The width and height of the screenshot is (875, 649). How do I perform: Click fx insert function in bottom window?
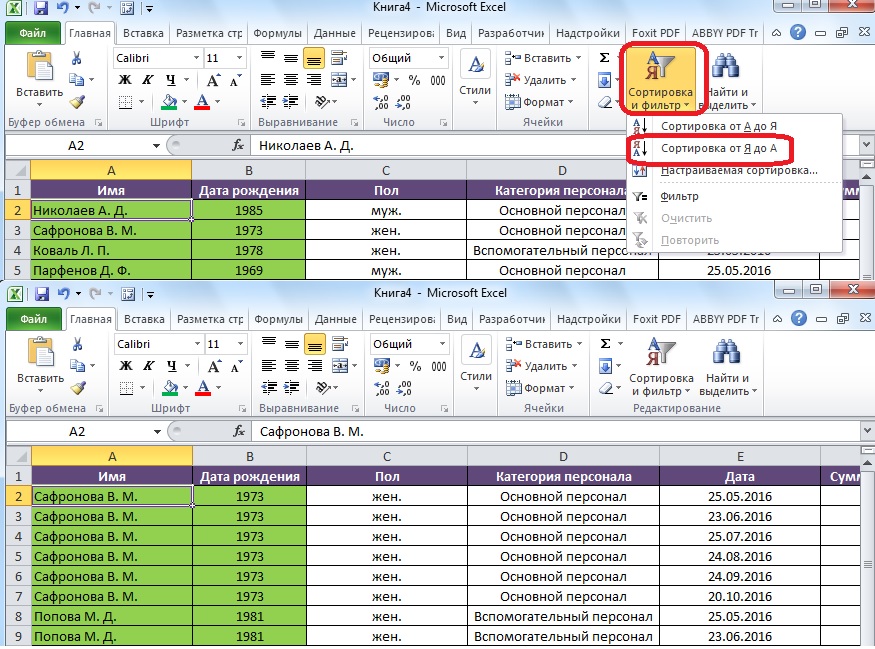click(x=239, y=432)
